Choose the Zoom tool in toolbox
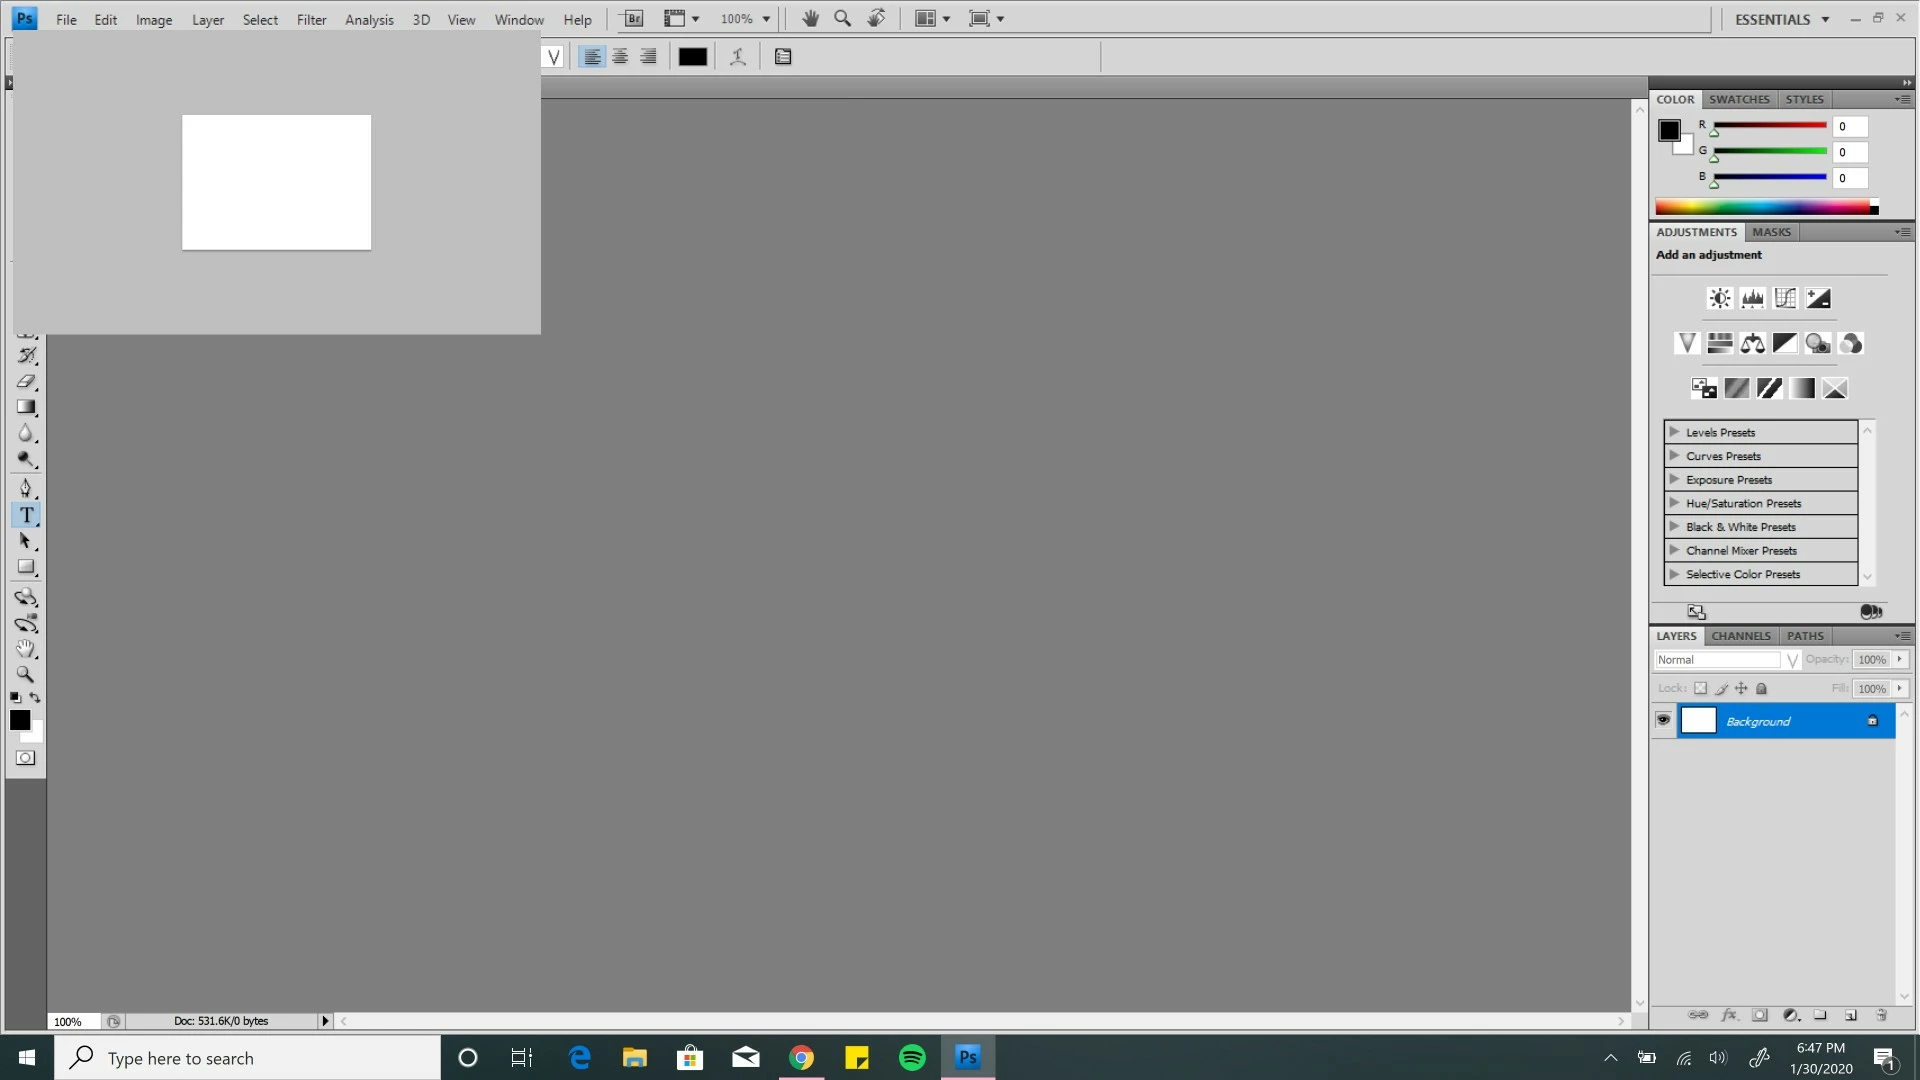Viewport: 1920px width, 1080px height. pos(26,674)
